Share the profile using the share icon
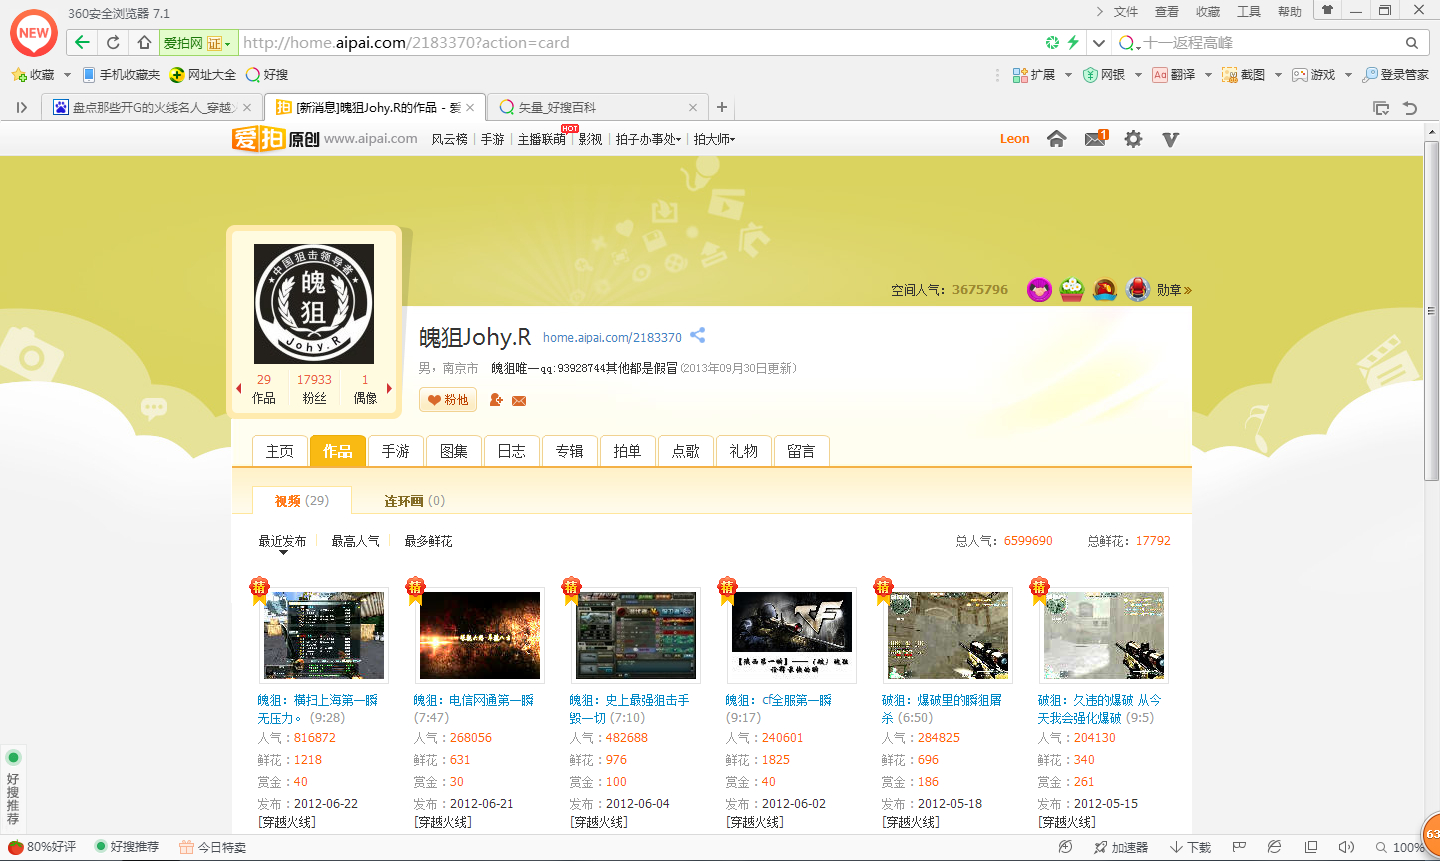Viewport: 1440px width, 861px height. pos(698,335)
